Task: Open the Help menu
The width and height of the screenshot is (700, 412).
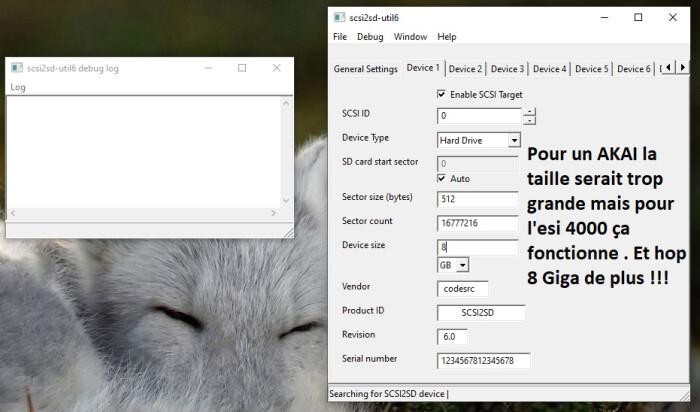Action: 447,37
